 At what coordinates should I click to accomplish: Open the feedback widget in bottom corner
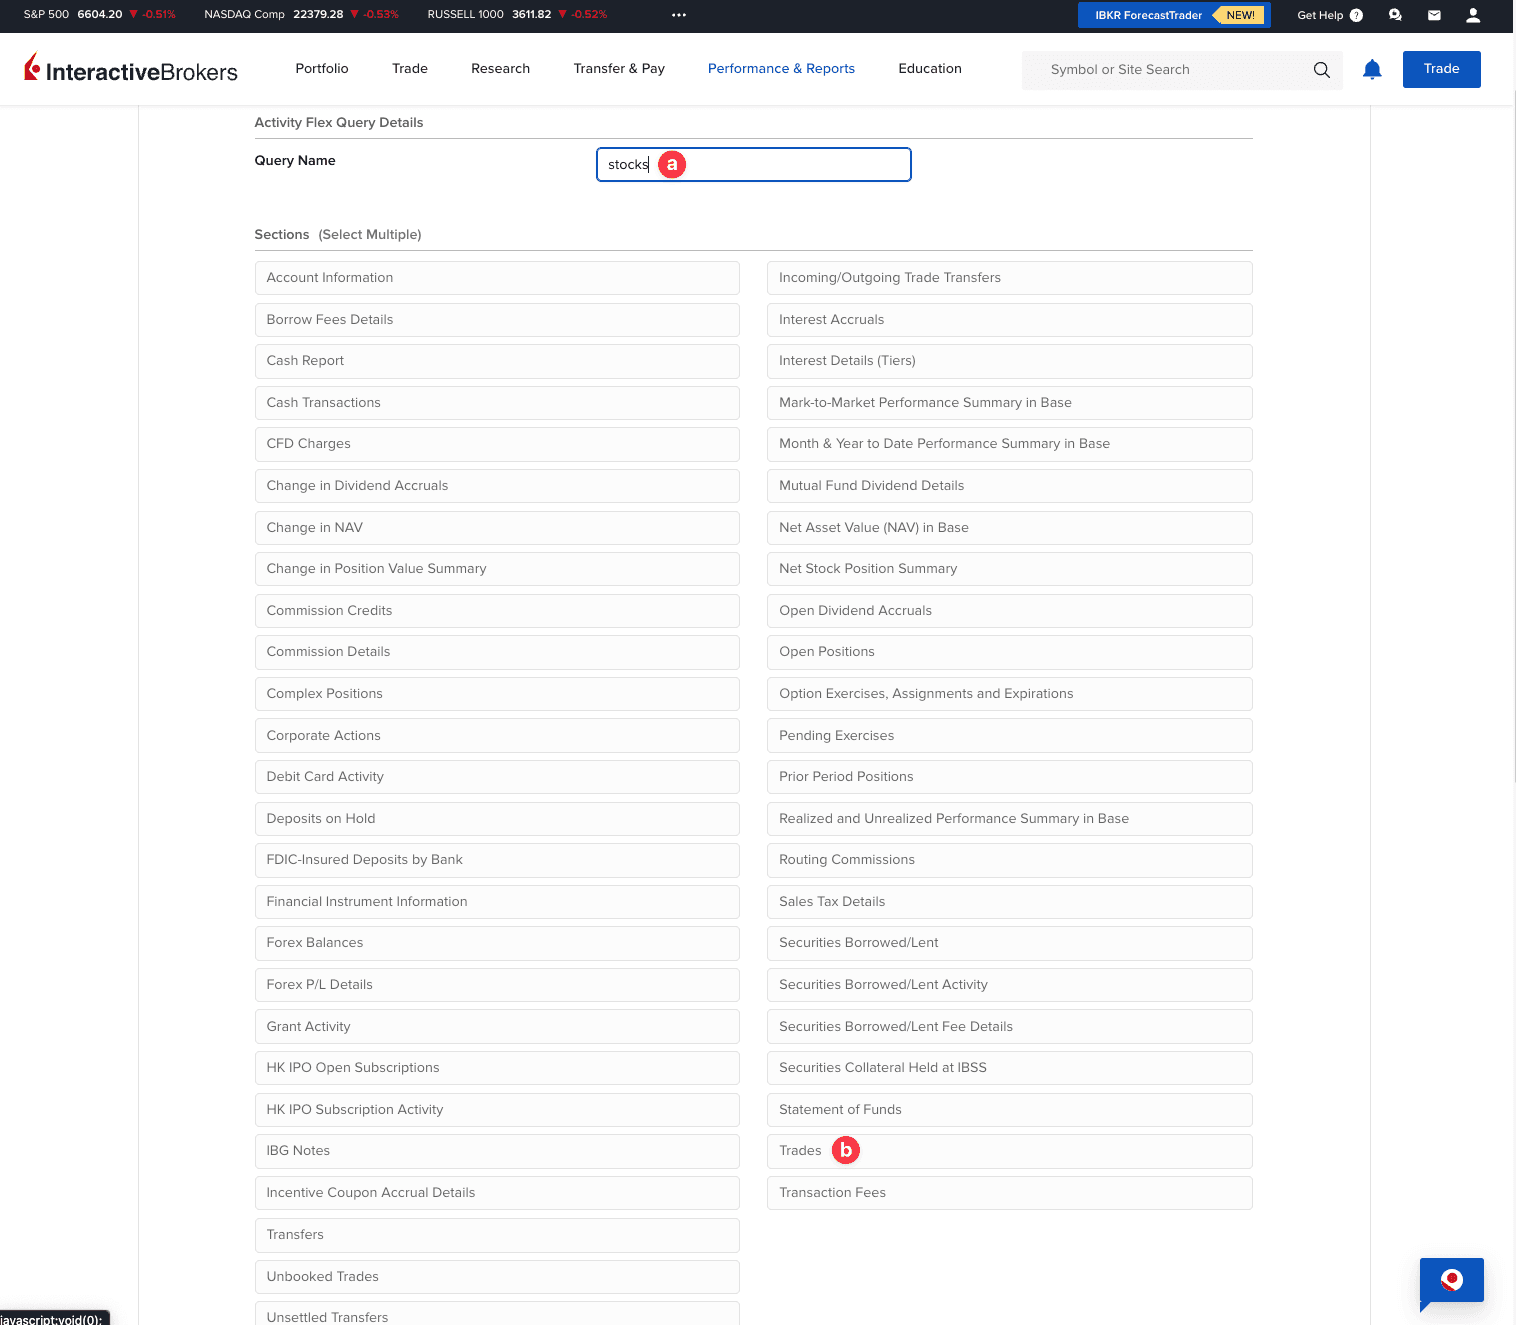[1451, 1282]
